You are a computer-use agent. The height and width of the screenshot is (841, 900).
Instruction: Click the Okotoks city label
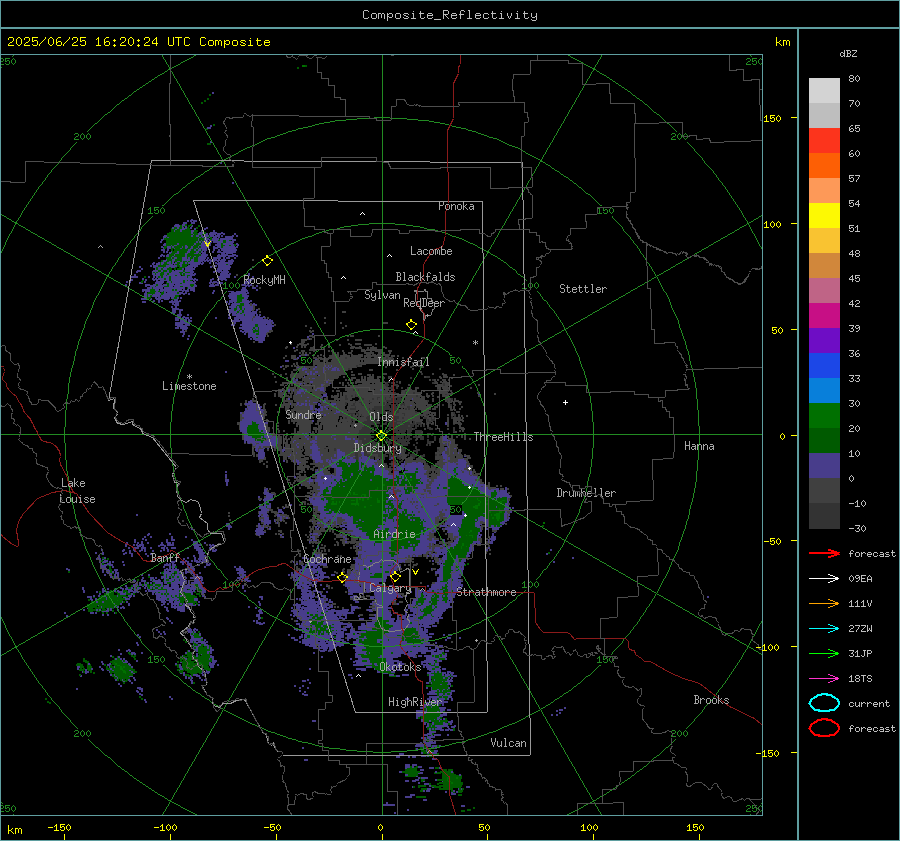(400, 667)
